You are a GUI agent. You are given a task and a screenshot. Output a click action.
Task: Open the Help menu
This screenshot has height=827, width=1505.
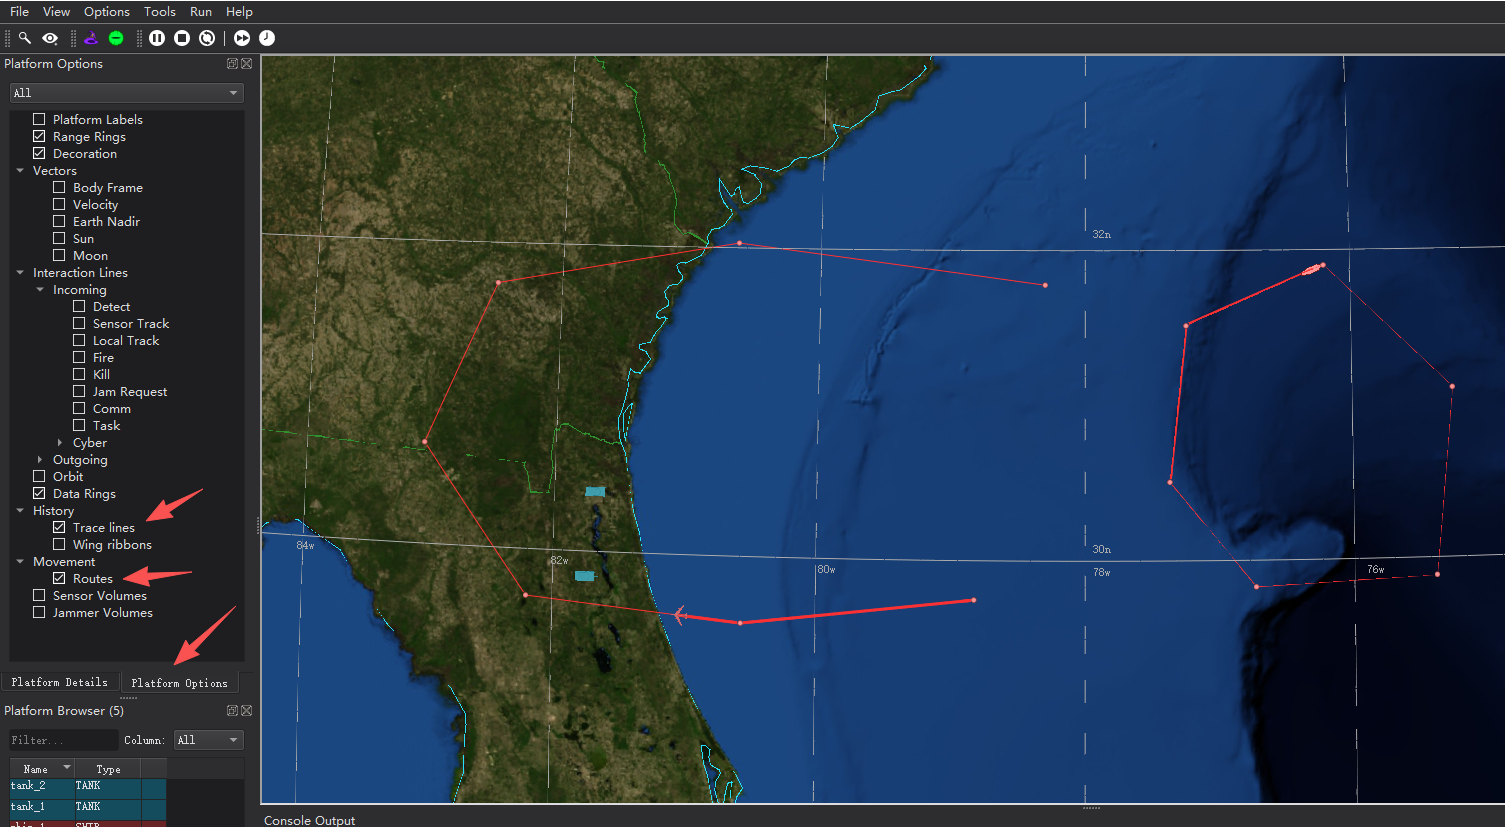pos(239,12)
